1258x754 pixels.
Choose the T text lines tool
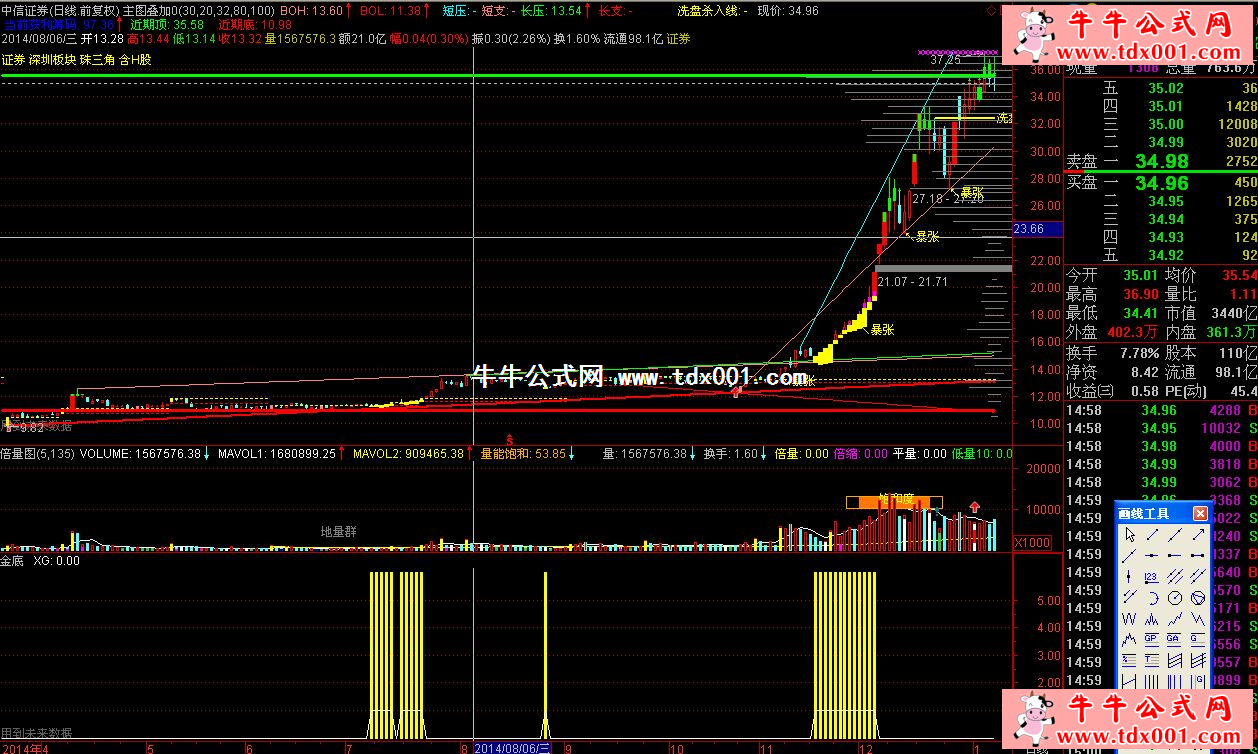coord(1151,660)
